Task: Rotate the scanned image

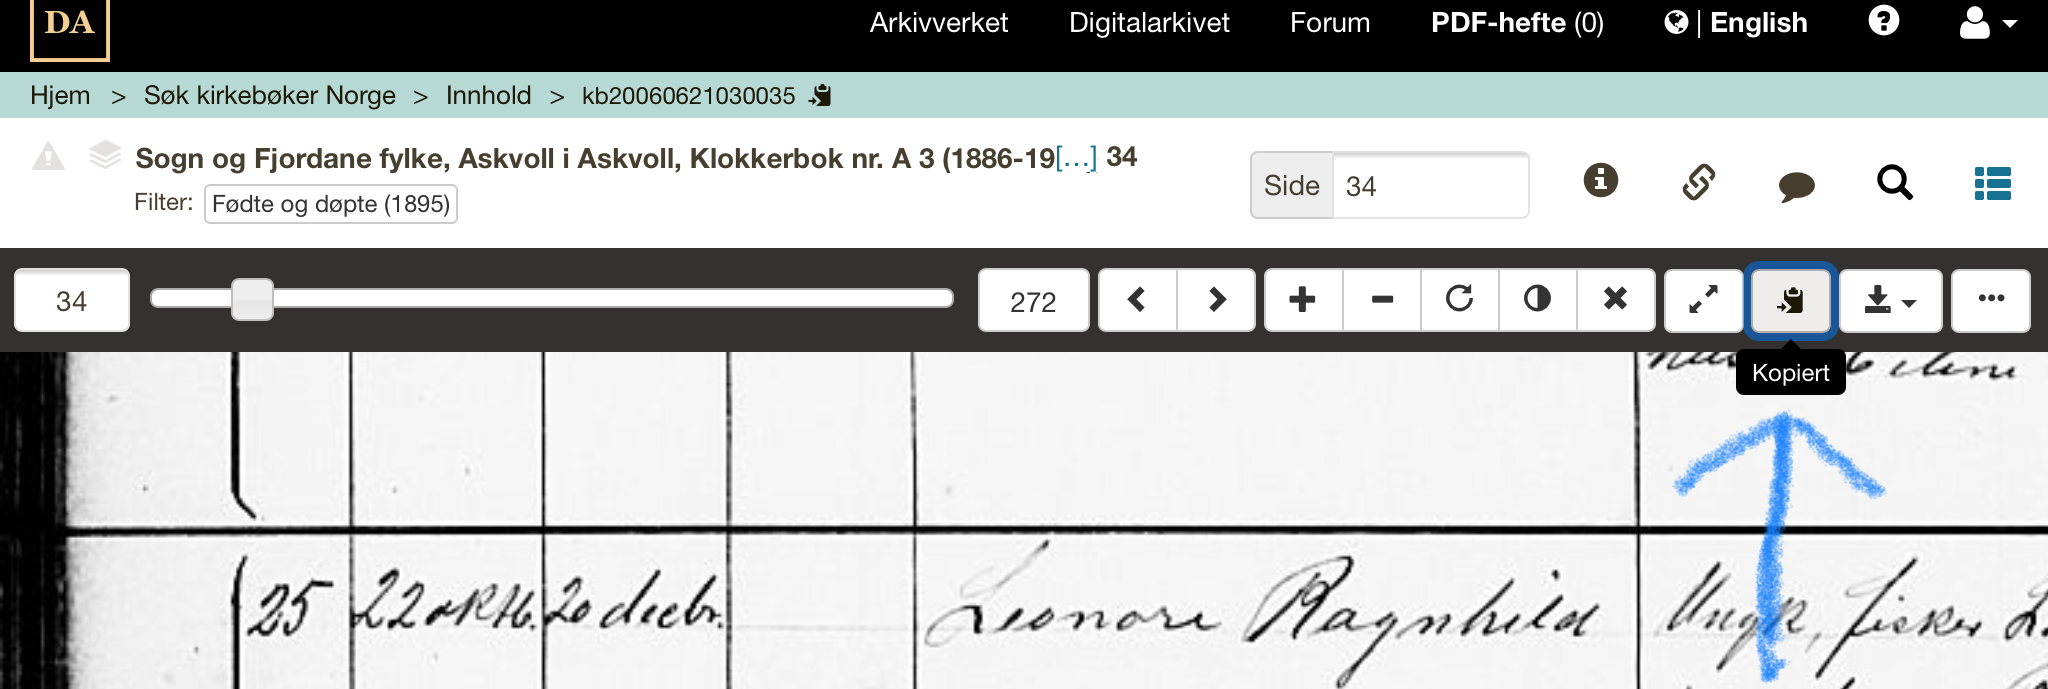Action: click(x=1460, y=300)
